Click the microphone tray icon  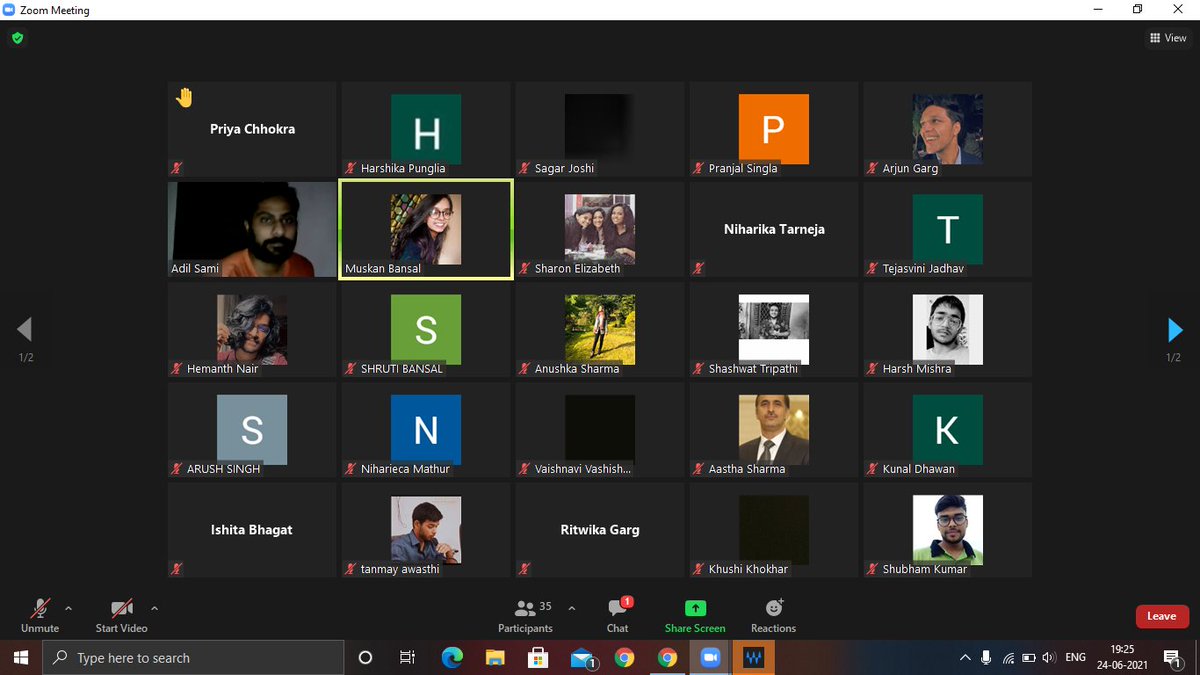tap(986, 657)
